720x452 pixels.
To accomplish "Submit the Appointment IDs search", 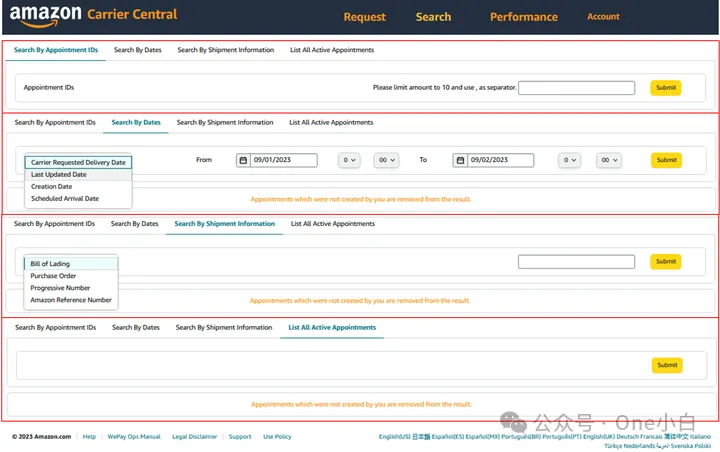I will pyautogui.click(x=666, y=88).
